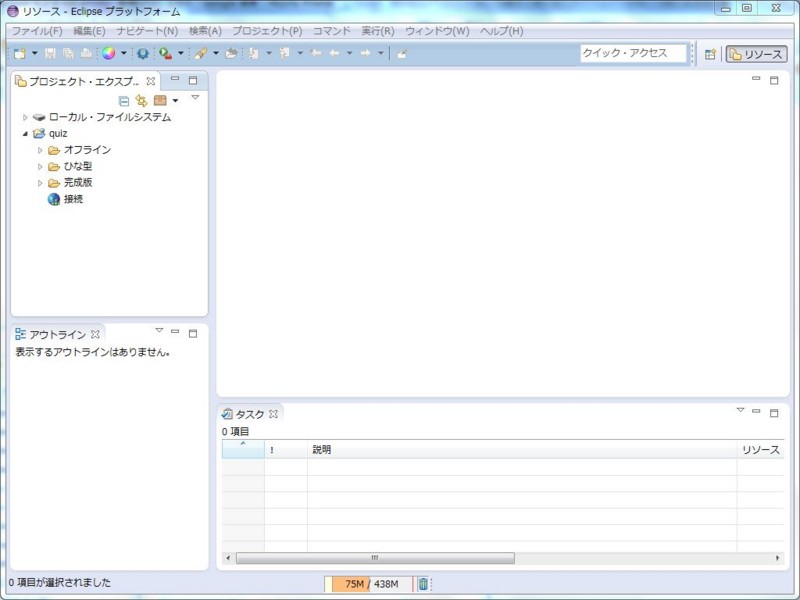Click the Forward navigation arrow icon

click(x=365, y=53)
